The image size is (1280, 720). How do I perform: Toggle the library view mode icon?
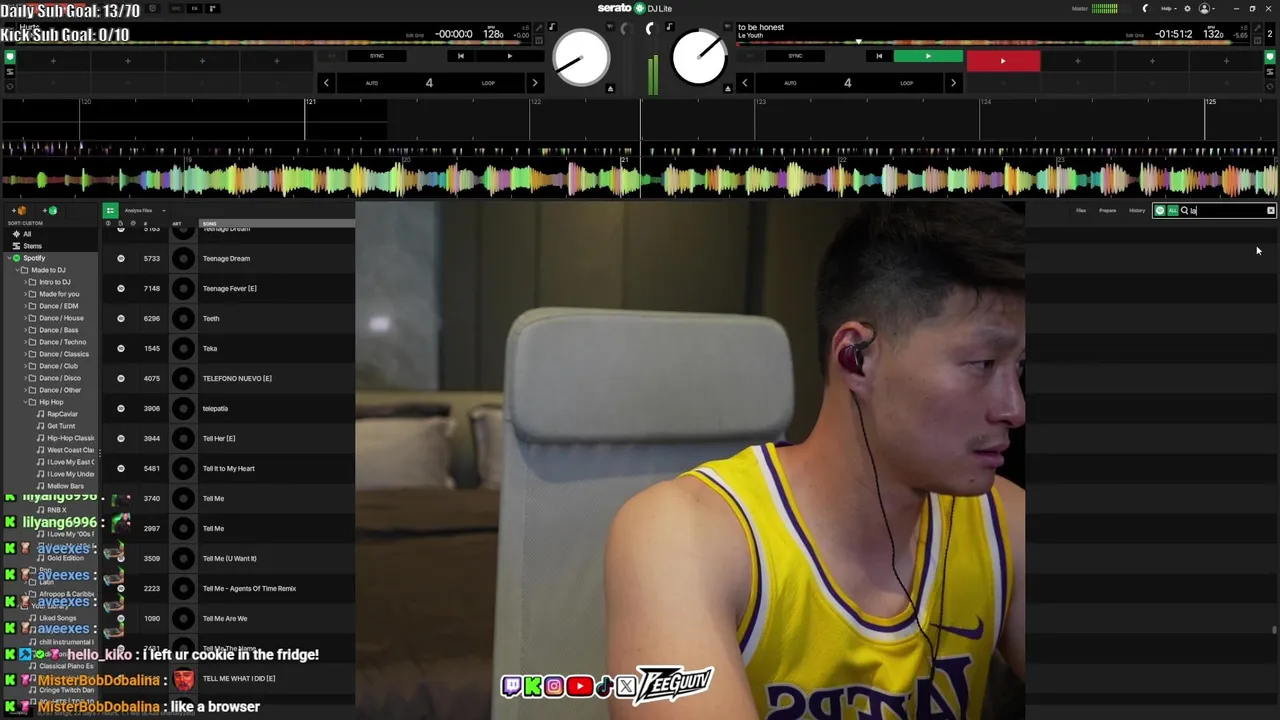click(x=110, y=211)
